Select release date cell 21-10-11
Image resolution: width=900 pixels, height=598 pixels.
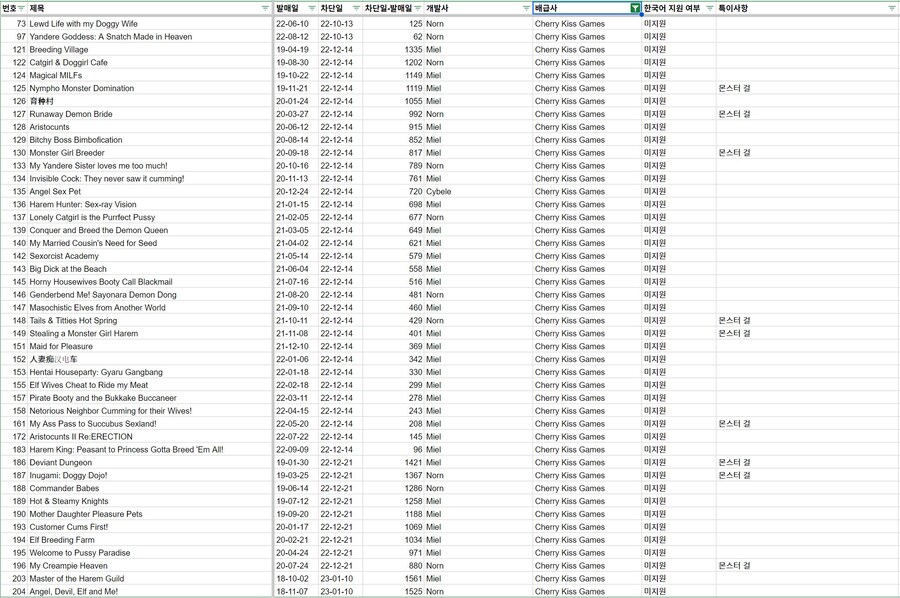coord(292,320)
